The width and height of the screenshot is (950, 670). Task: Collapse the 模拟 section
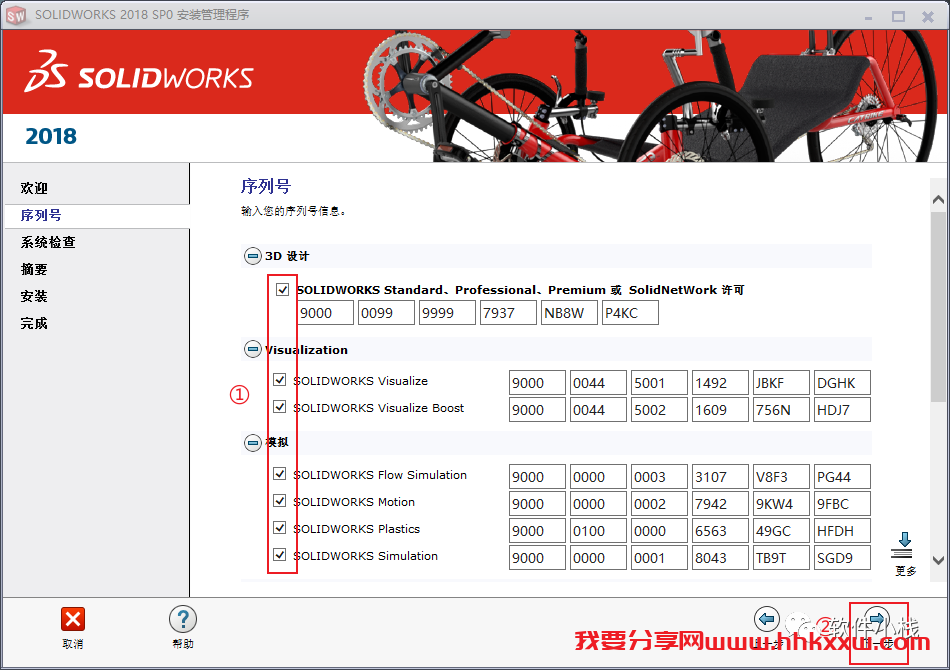pos(252,443)
